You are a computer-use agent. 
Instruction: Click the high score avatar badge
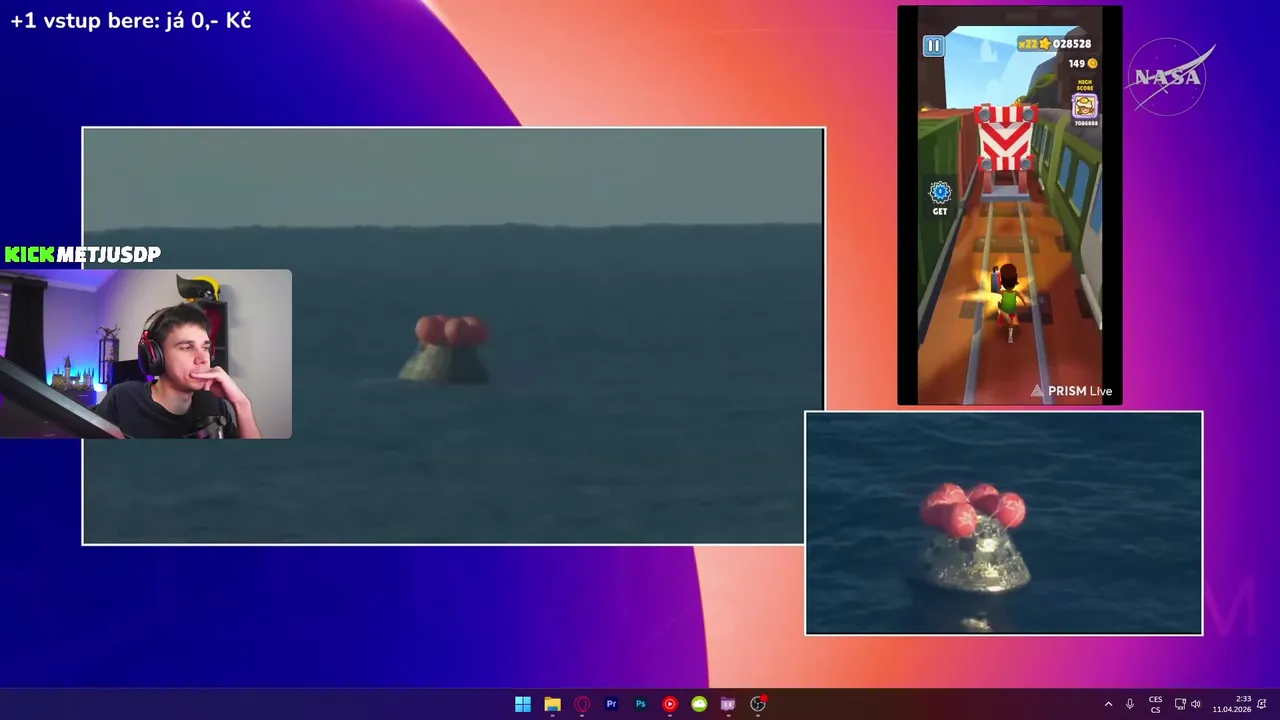click(1085, 104)
